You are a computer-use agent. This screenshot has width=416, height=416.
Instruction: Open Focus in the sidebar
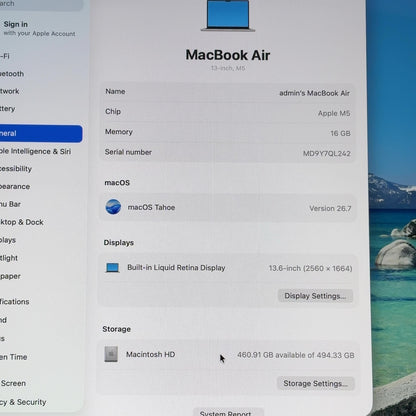(2, 339)
